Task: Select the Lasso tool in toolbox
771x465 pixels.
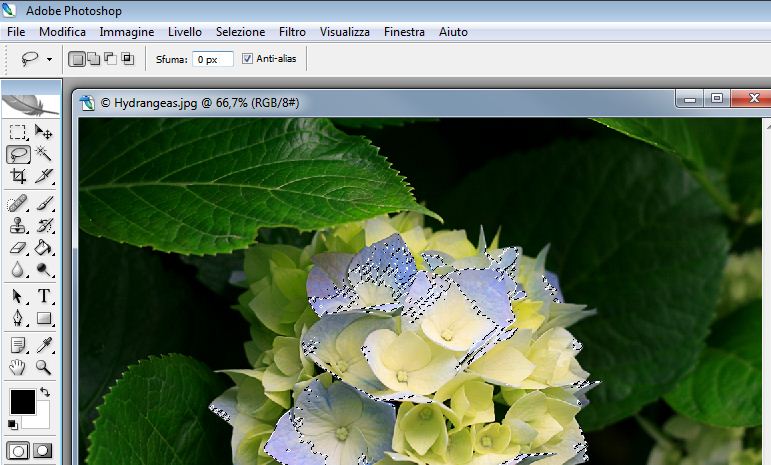Action: [18, 154]
